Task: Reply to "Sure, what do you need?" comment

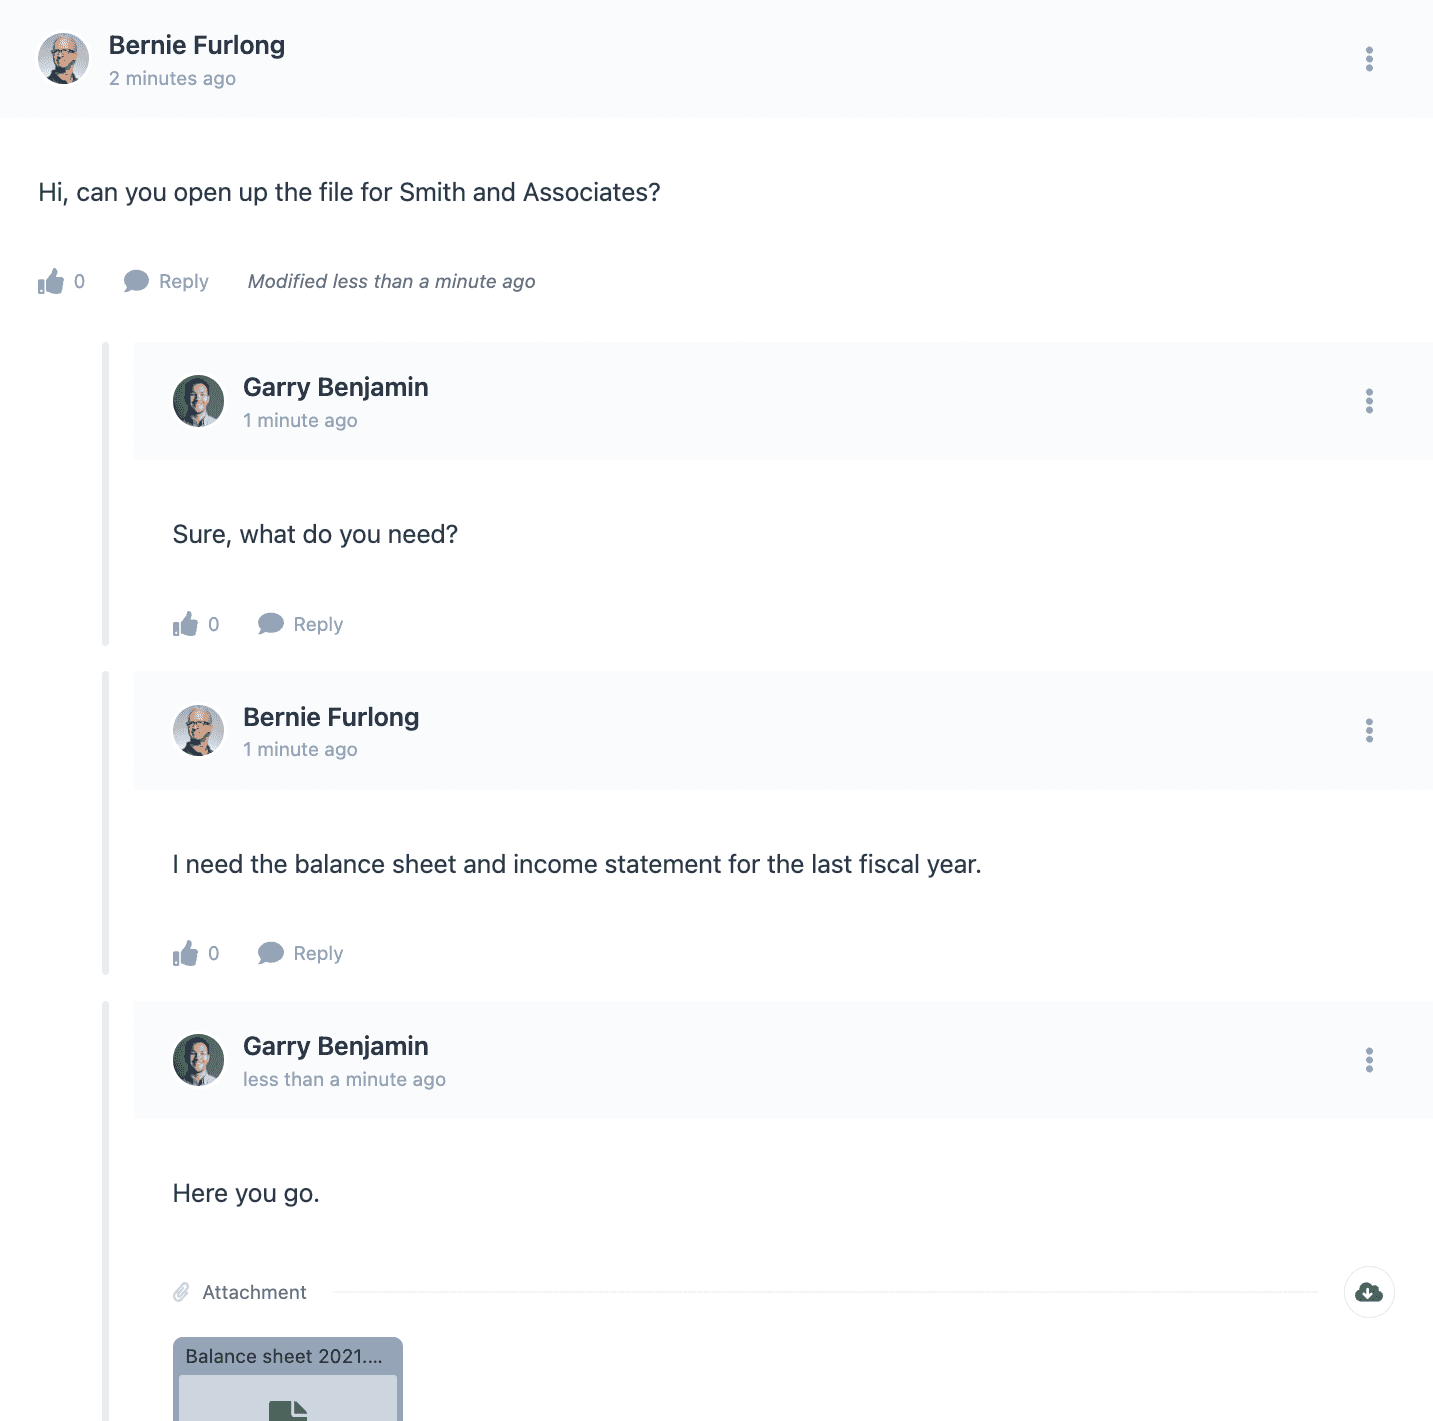Action: tap(300, 624)
